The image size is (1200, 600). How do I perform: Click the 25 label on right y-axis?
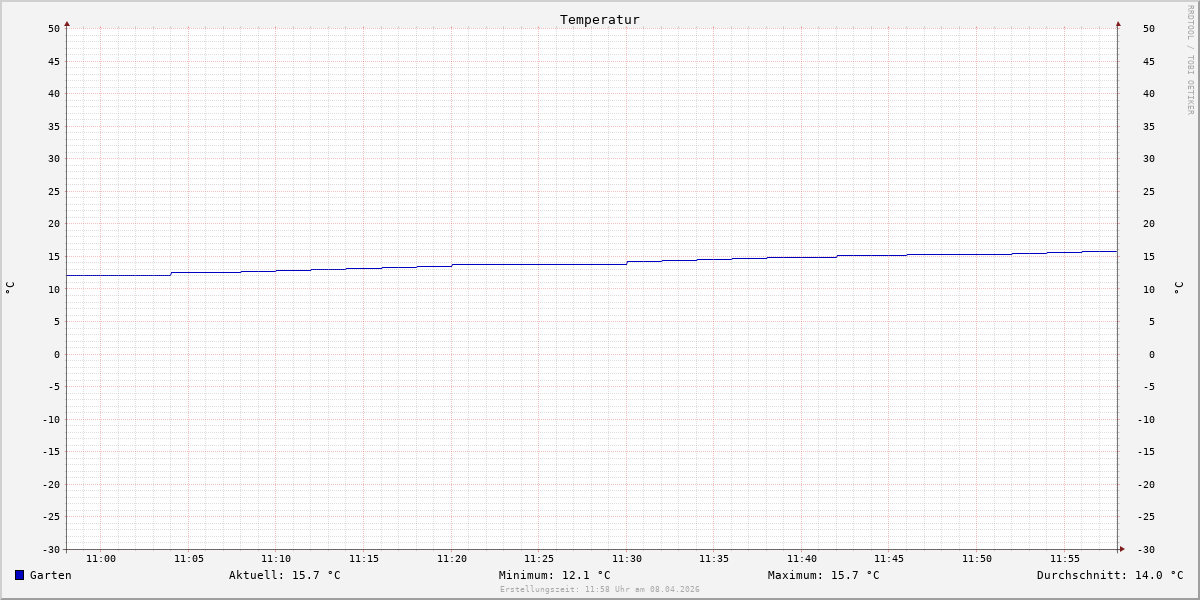click(1149, 192)
